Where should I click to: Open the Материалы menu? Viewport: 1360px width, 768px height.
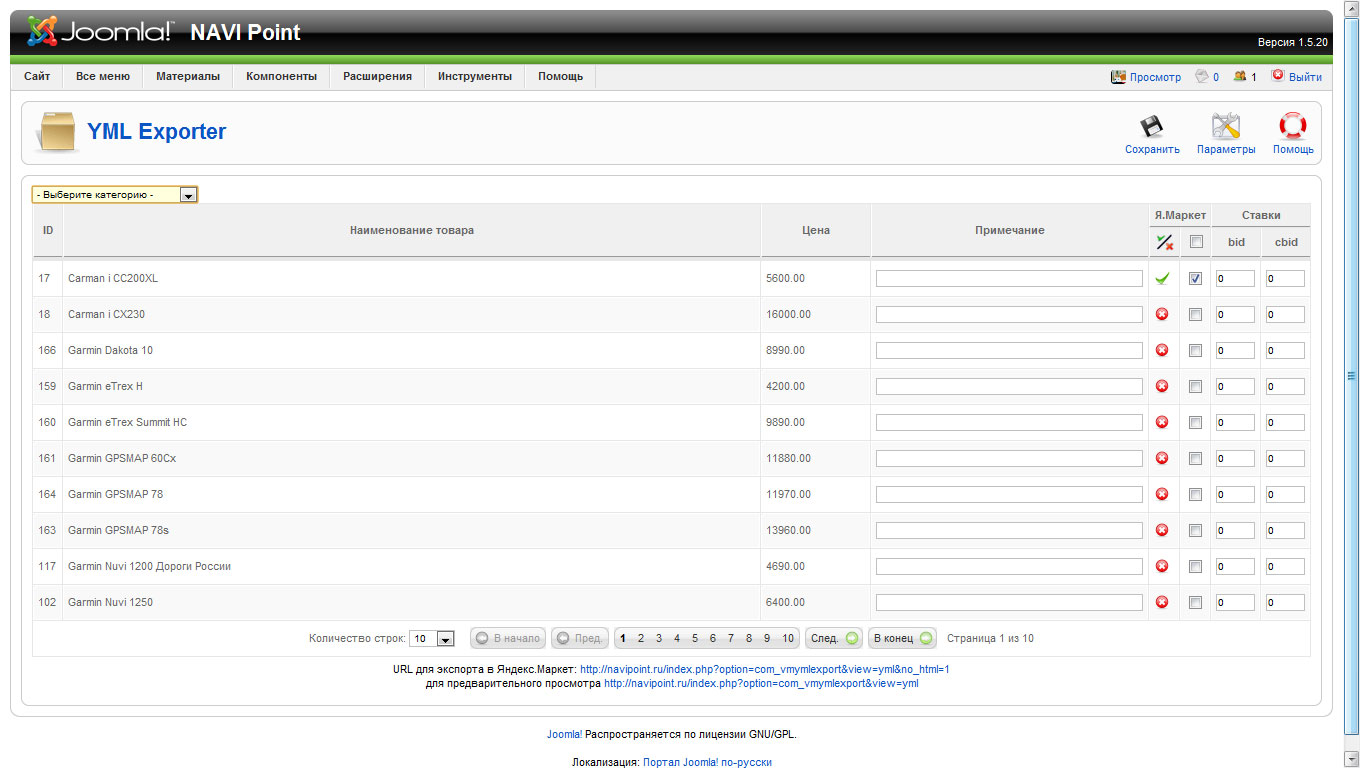pyautogui.click(x=188, y=77)
